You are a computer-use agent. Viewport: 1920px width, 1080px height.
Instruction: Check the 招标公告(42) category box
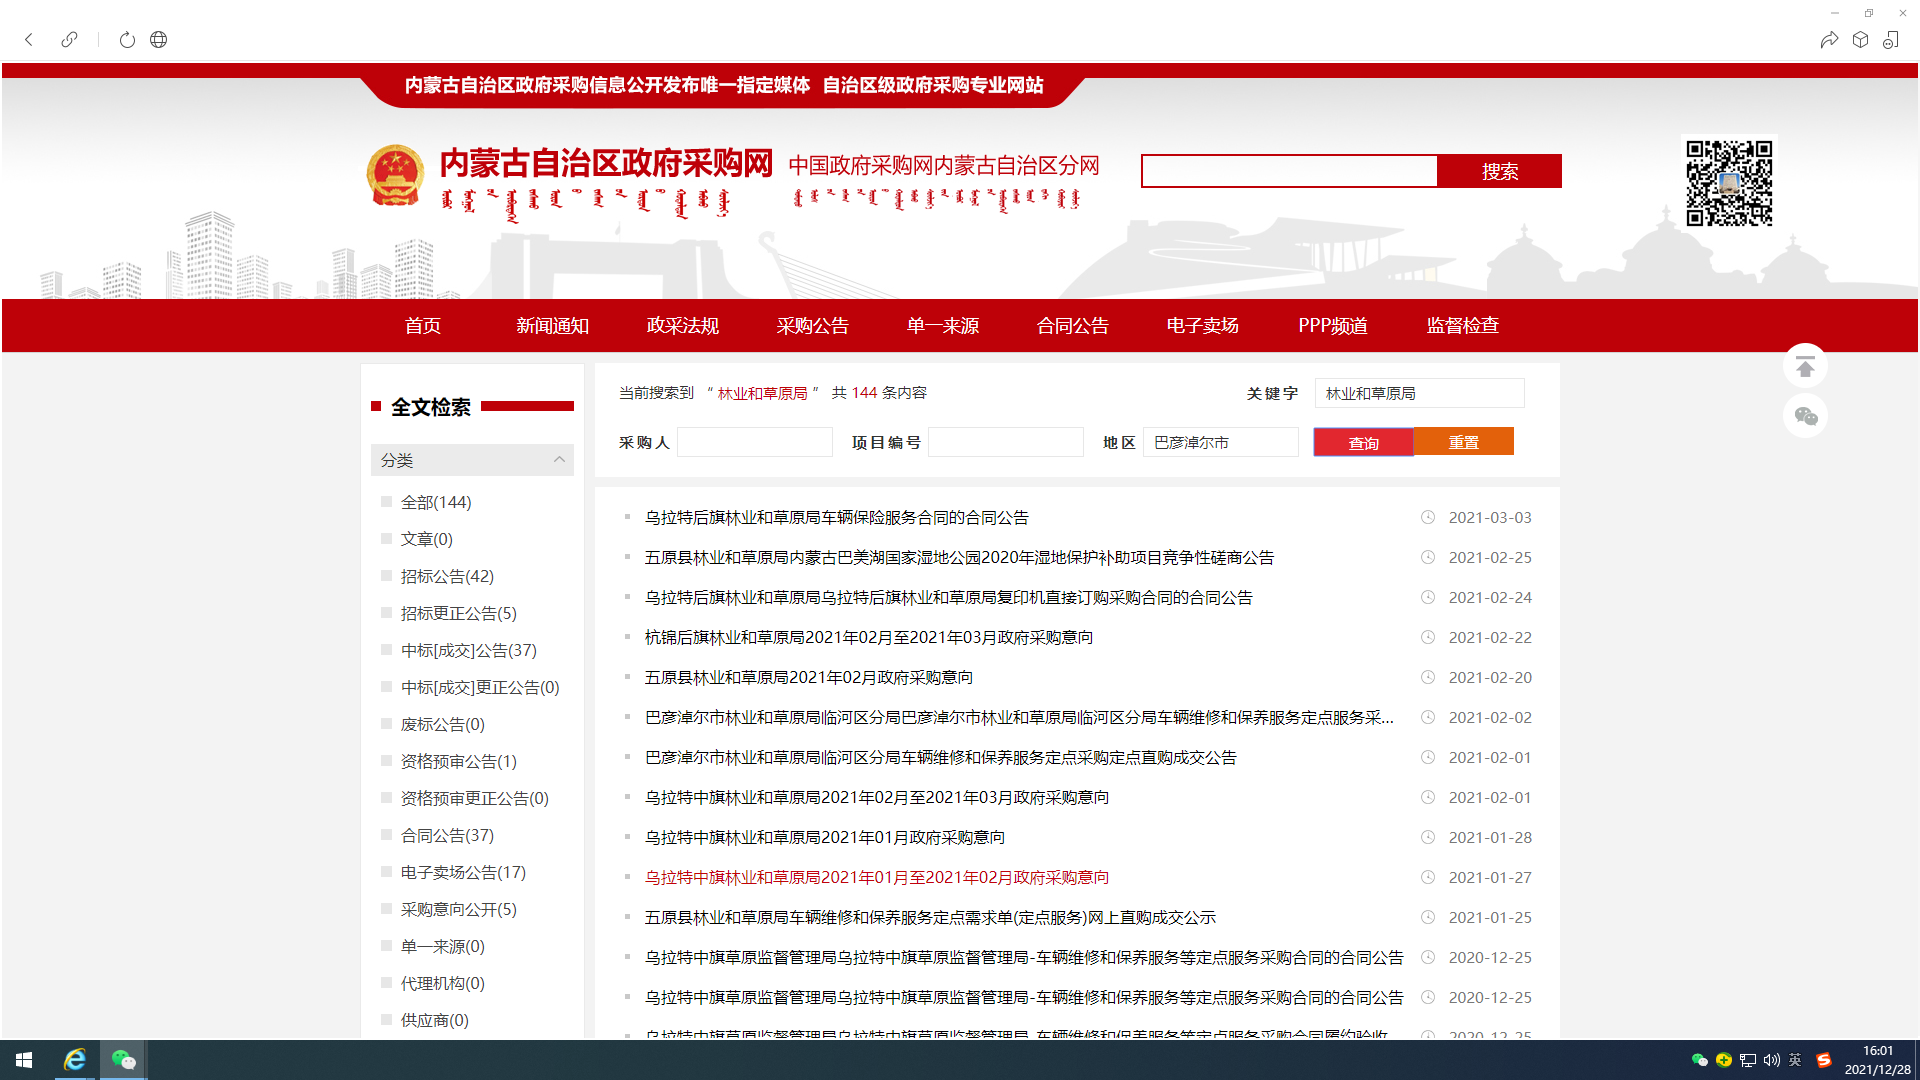coord(386,576)
